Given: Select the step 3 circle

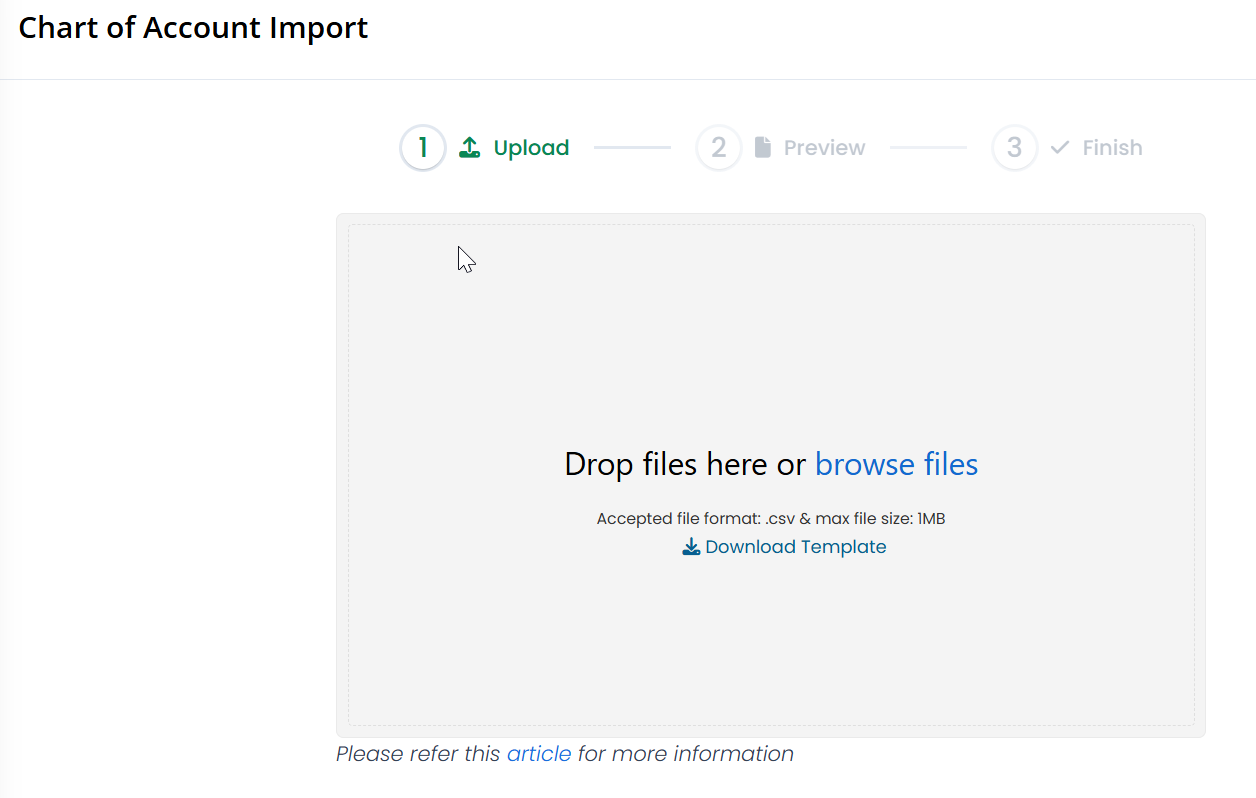Looking at the screenshot, I should 1015,148.
